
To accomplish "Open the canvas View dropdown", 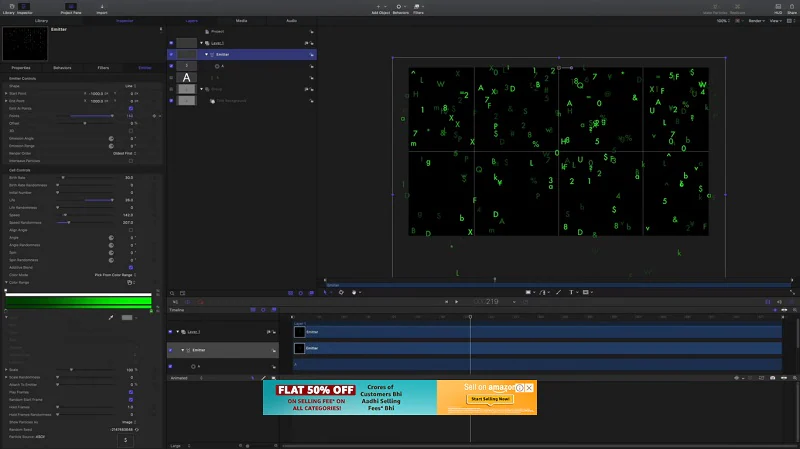I will pos(776,21).
